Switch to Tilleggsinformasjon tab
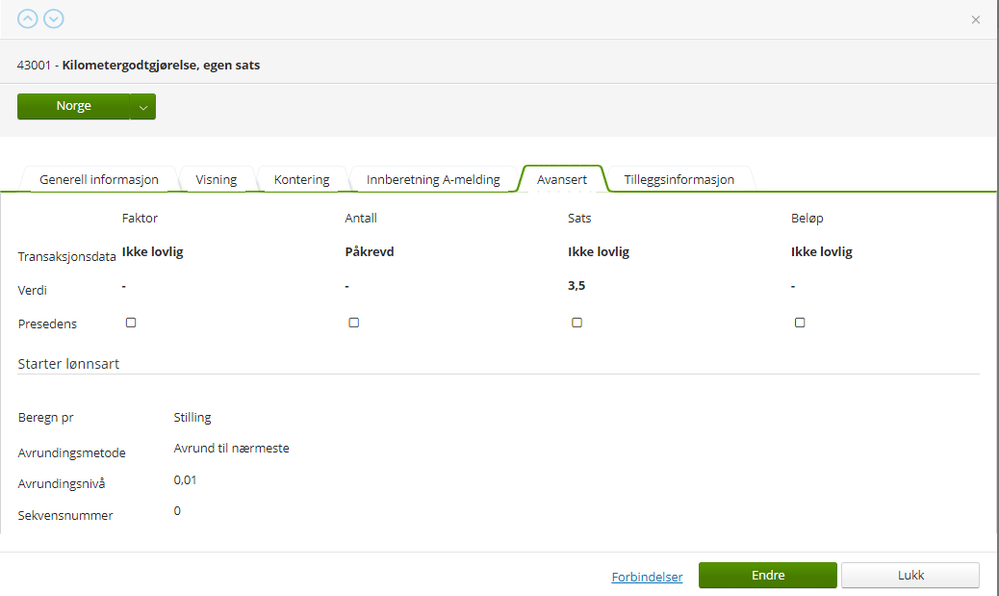 click(x=679, y=180)
